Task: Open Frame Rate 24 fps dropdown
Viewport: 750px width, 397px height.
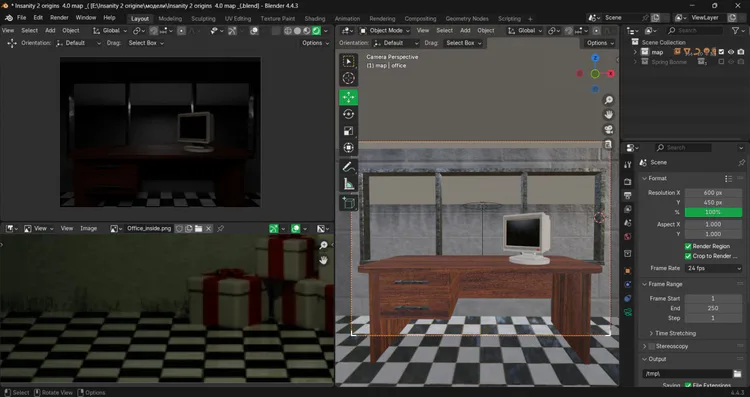Action: click(713, 268)
